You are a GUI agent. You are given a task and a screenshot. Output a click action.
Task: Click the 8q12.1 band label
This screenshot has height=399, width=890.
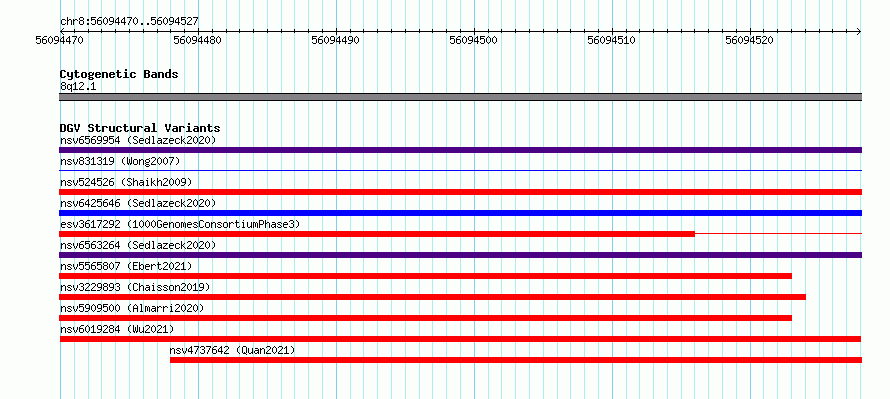pos(78,86)
